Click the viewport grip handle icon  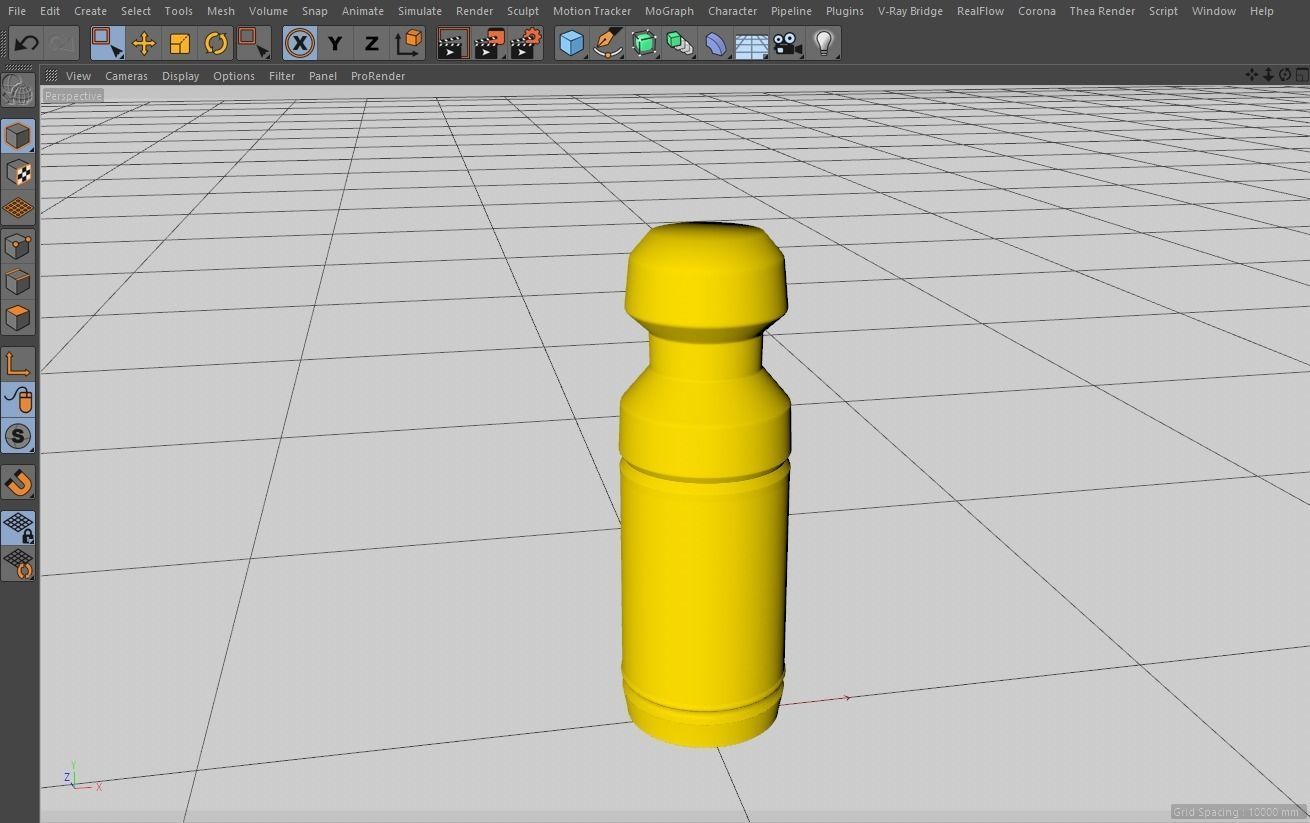tap(50, 76)
